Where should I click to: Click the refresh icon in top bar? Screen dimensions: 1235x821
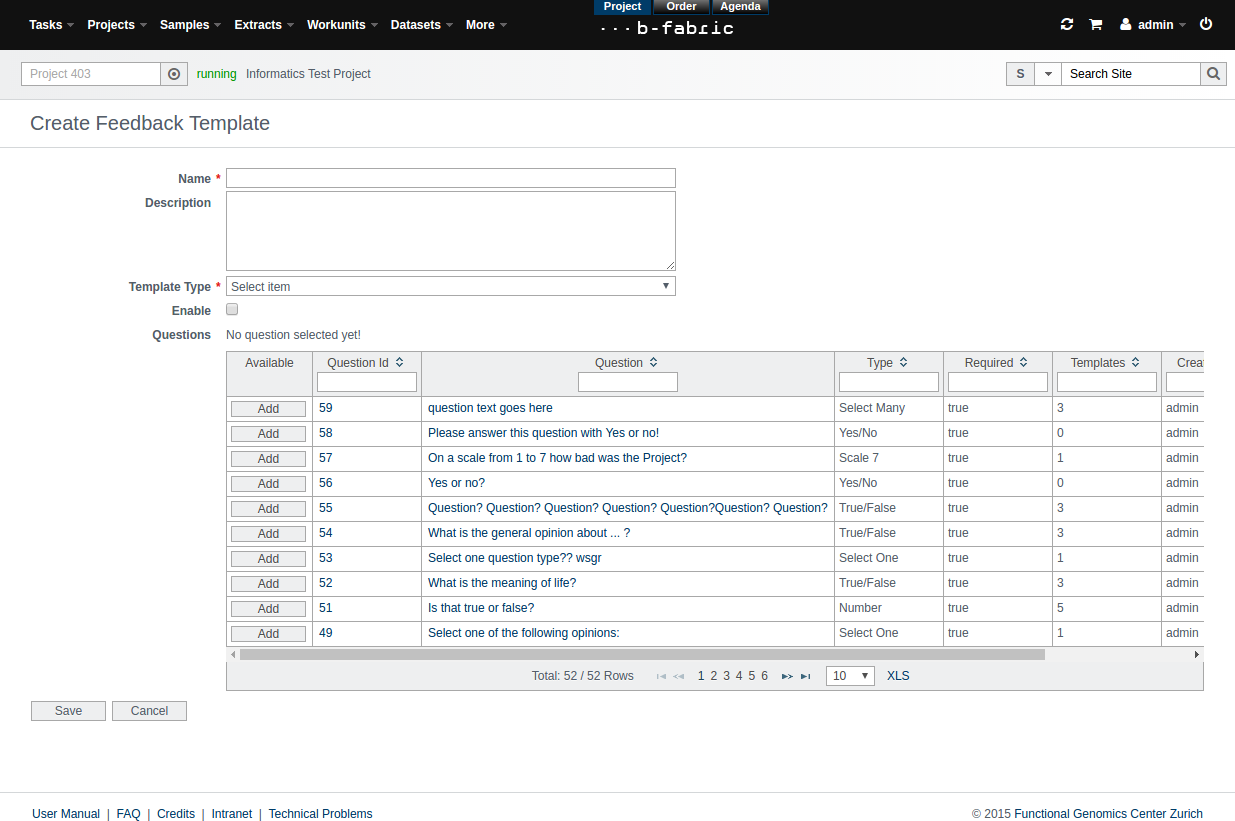tap(1067, 24)
